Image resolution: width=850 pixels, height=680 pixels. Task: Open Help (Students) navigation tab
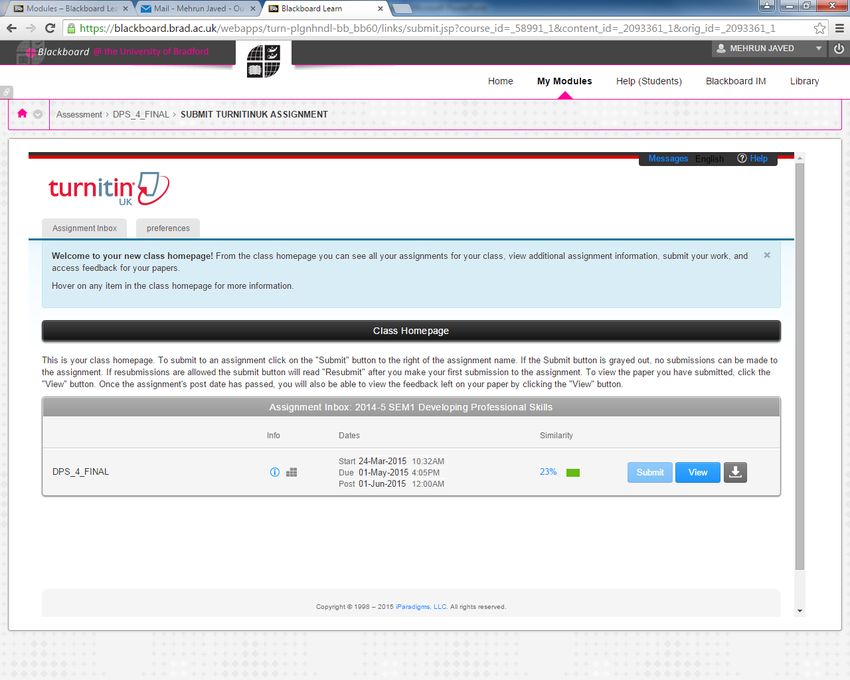[x=649, y=81]
